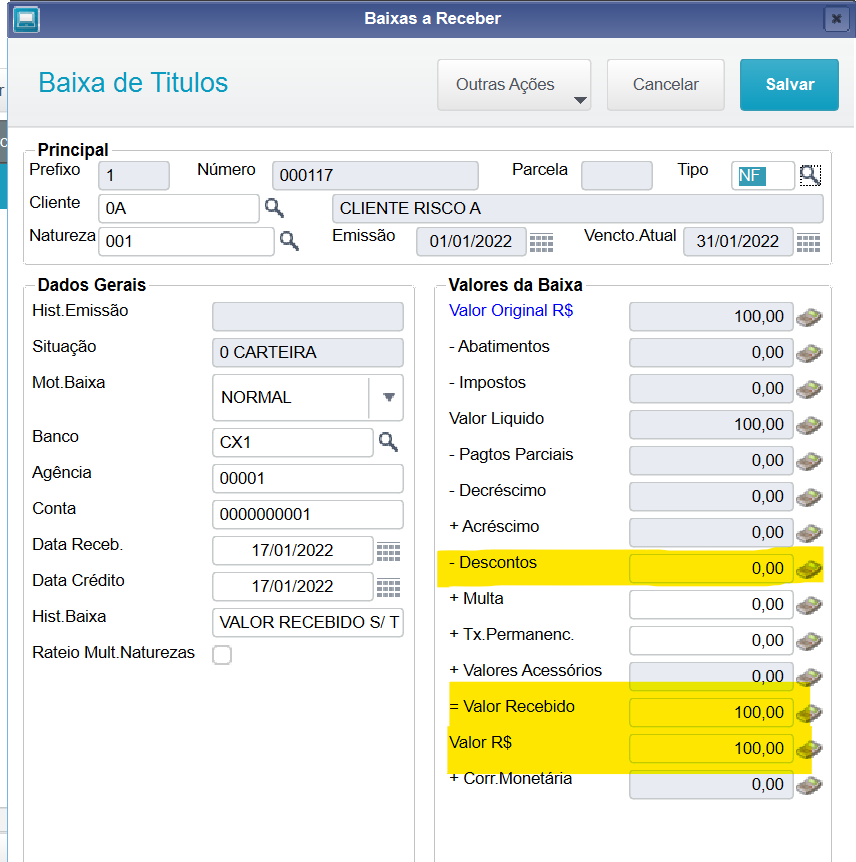Click money icon beside Multa
Screen dimensions: 856x862
click(x=809, y=605)
